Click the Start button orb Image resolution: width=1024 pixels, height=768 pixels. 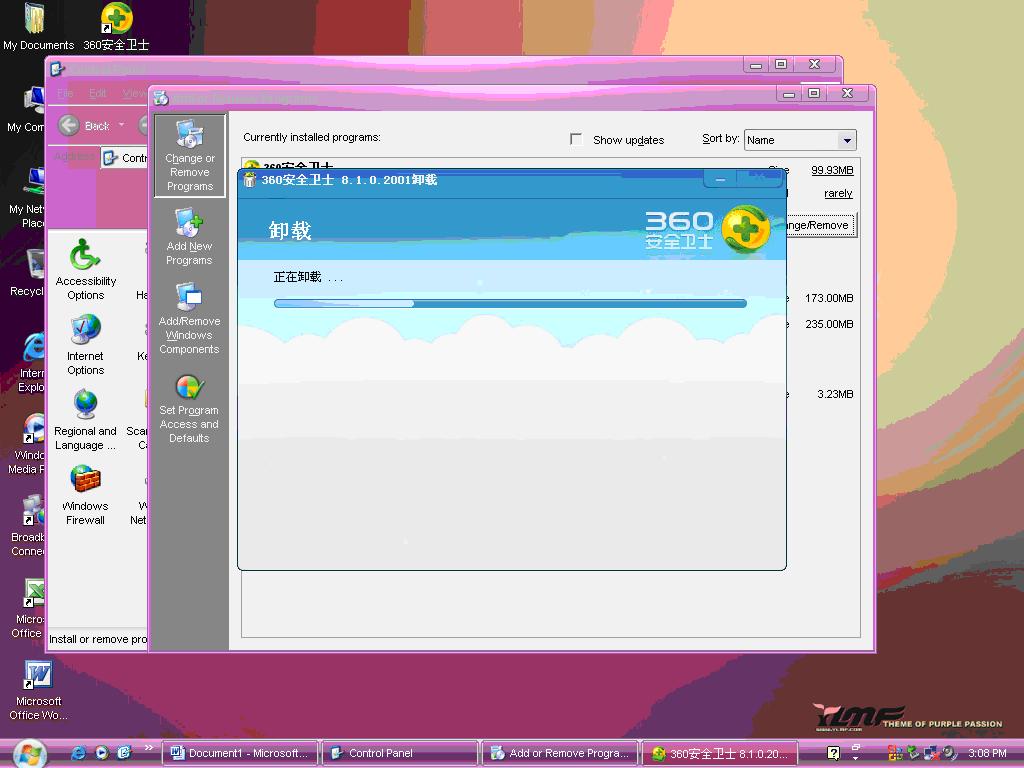pyautogui.click(x=29, y=754)
